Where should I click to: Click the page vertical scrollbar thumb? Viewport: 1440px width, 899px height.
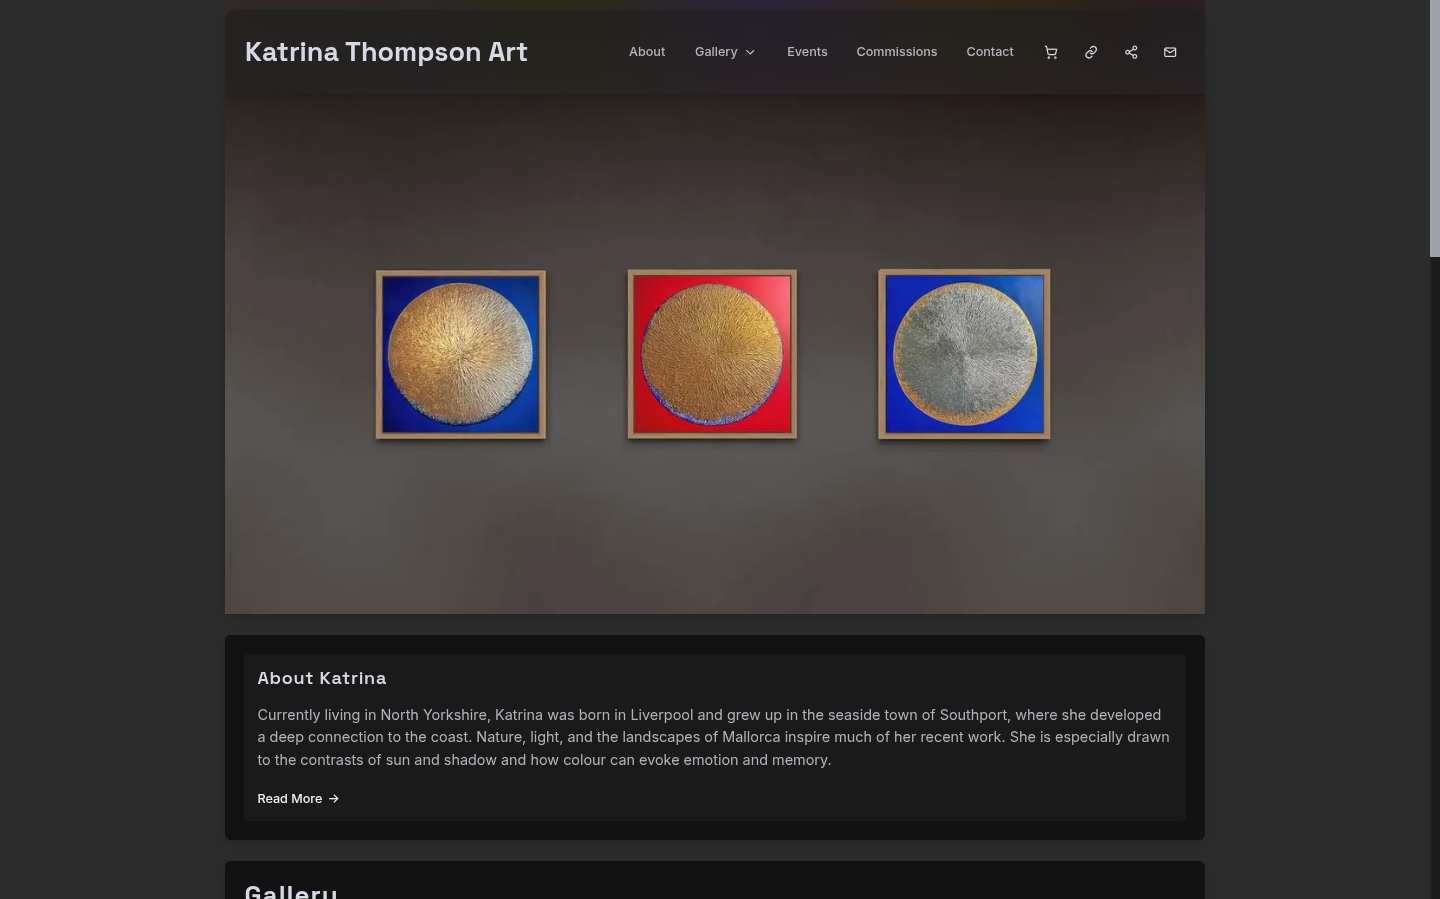tap(1434, 128)
